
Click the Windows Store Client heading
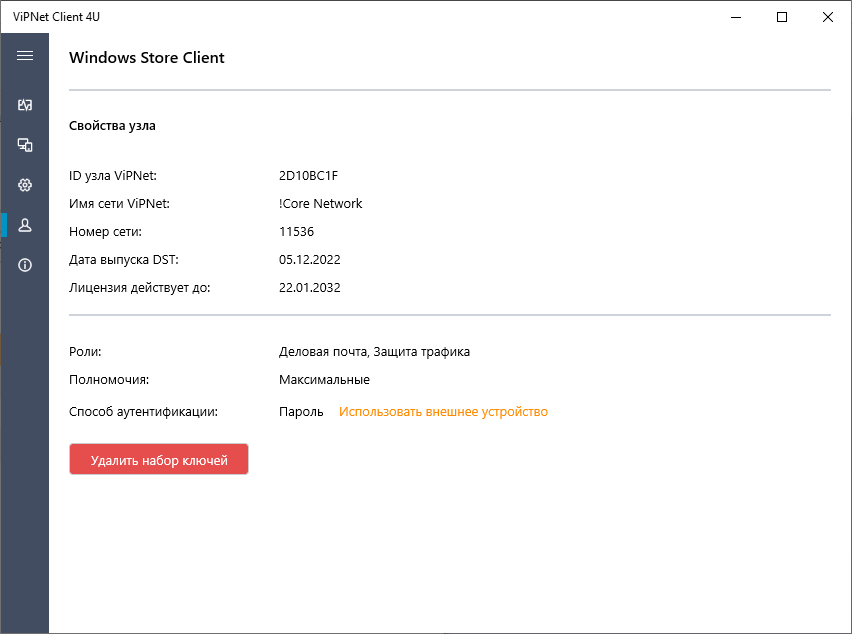point(147,58)
